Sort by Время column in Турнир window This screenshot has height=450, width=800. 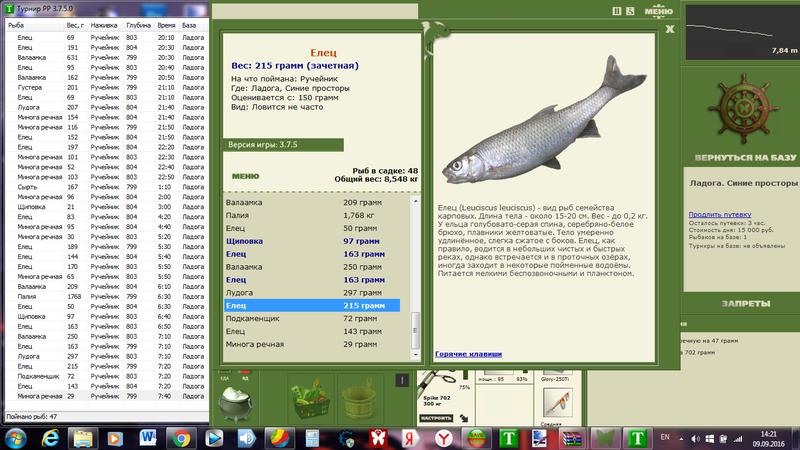166,25
